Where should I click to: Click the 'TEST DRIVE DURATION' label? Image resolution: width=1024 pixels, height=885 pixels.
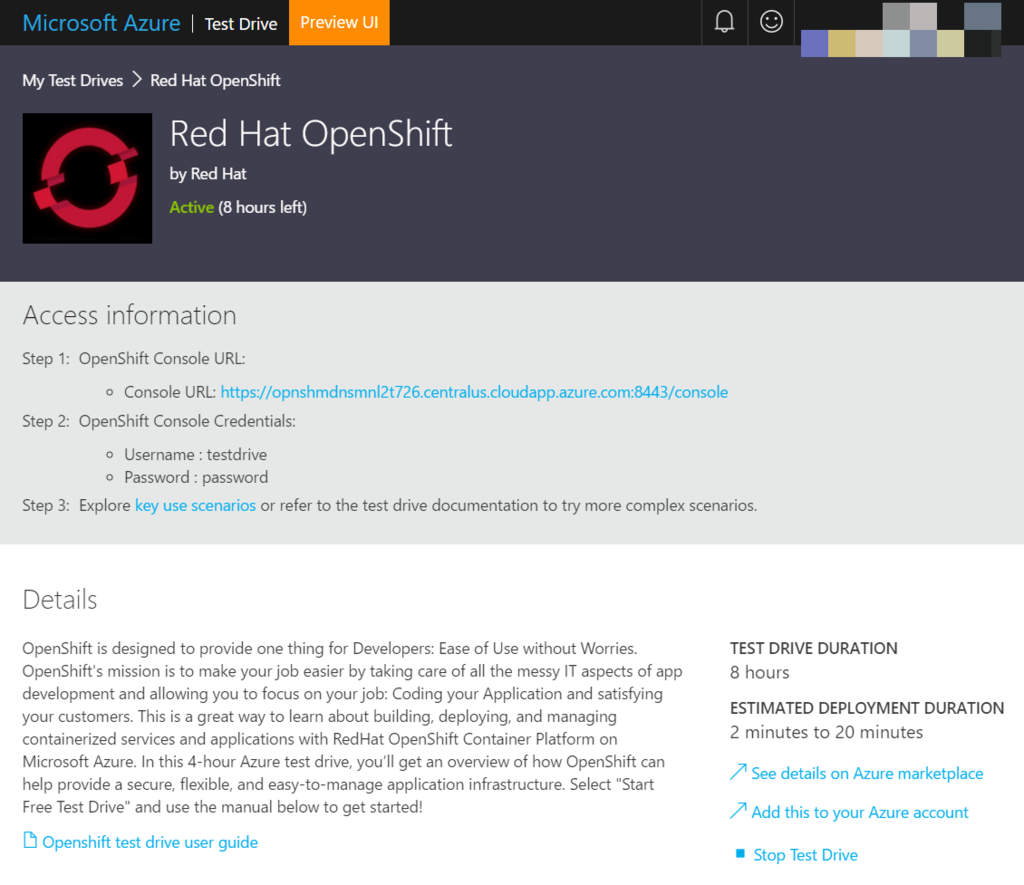pos(814,649)
